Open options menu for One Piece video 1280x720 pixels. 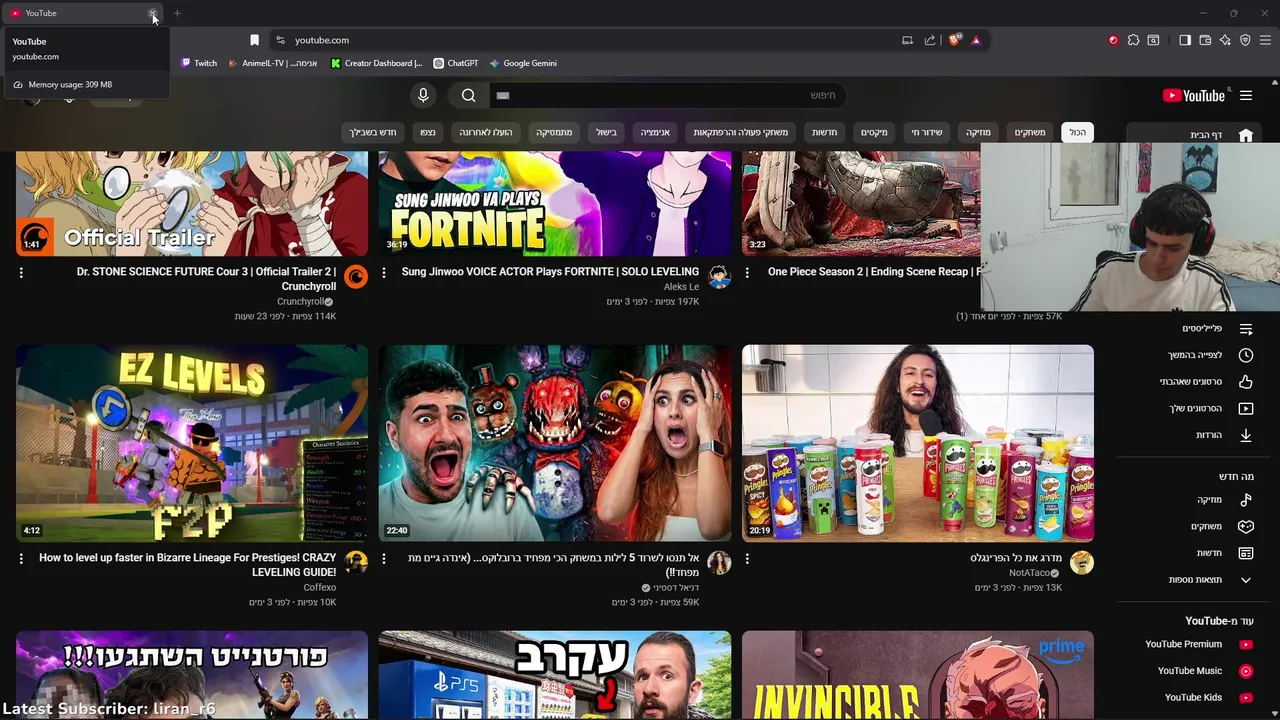click(x=747, y=272)
